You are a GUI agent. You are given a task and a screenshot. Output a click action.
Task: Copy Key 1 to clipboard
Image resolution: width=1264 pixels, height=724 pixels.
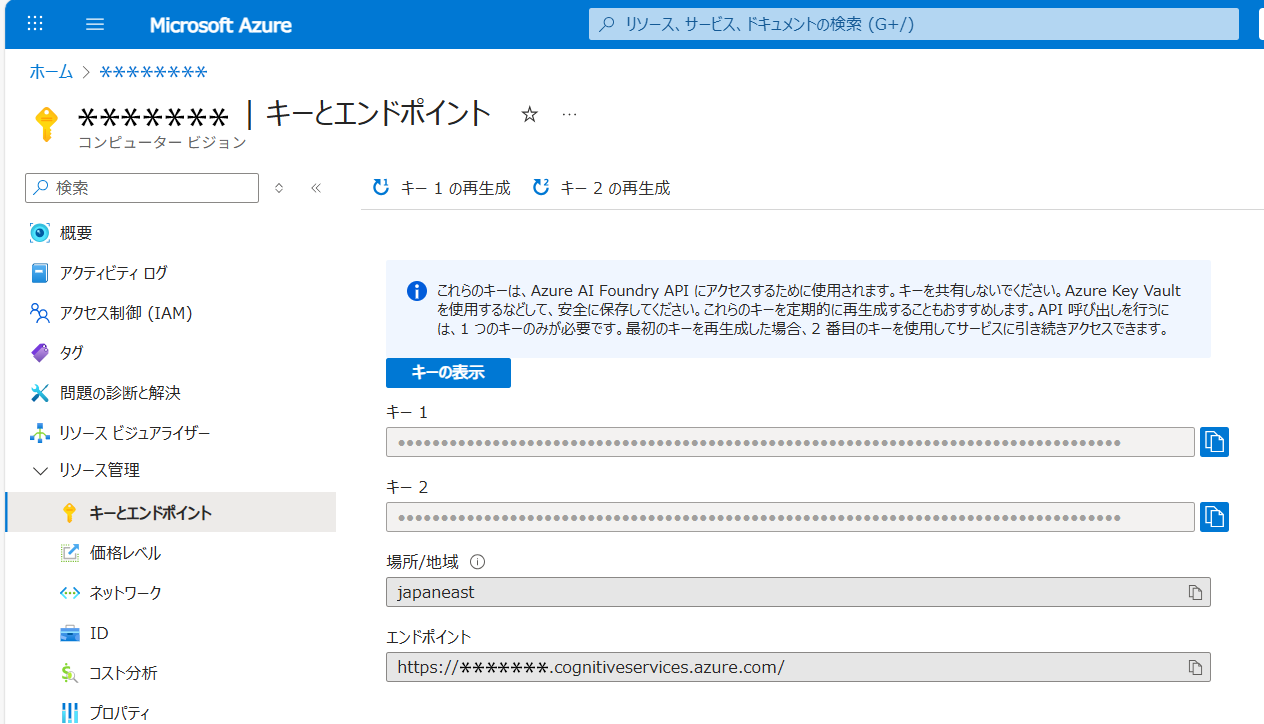1214,442
